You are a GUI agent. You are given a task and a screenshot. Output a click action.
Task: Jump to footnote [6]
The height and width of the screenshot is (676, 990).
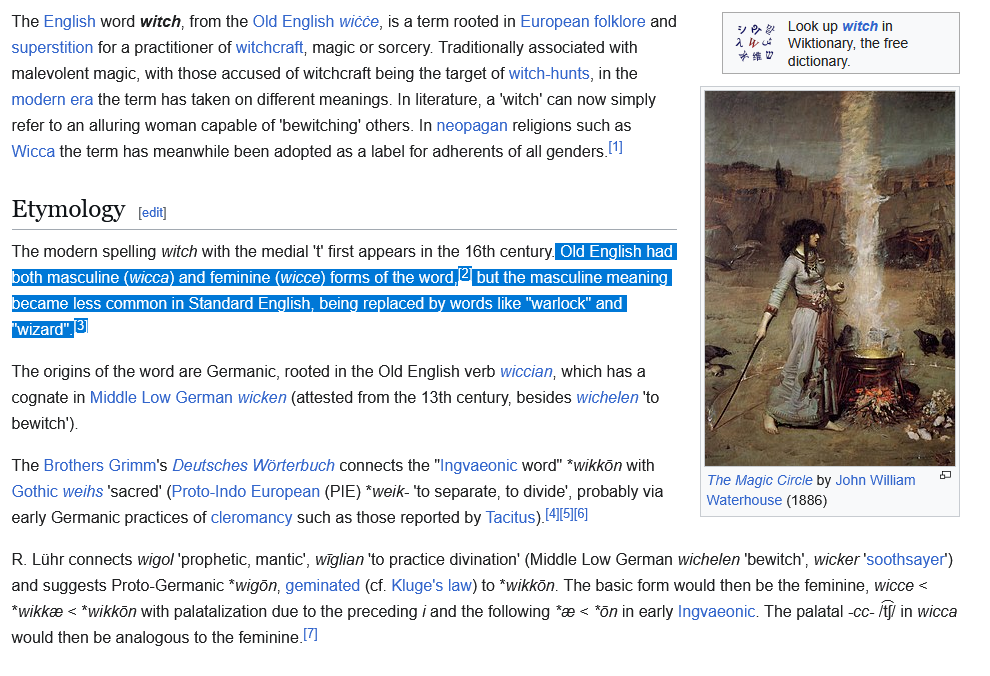click(x=581, y=513)
